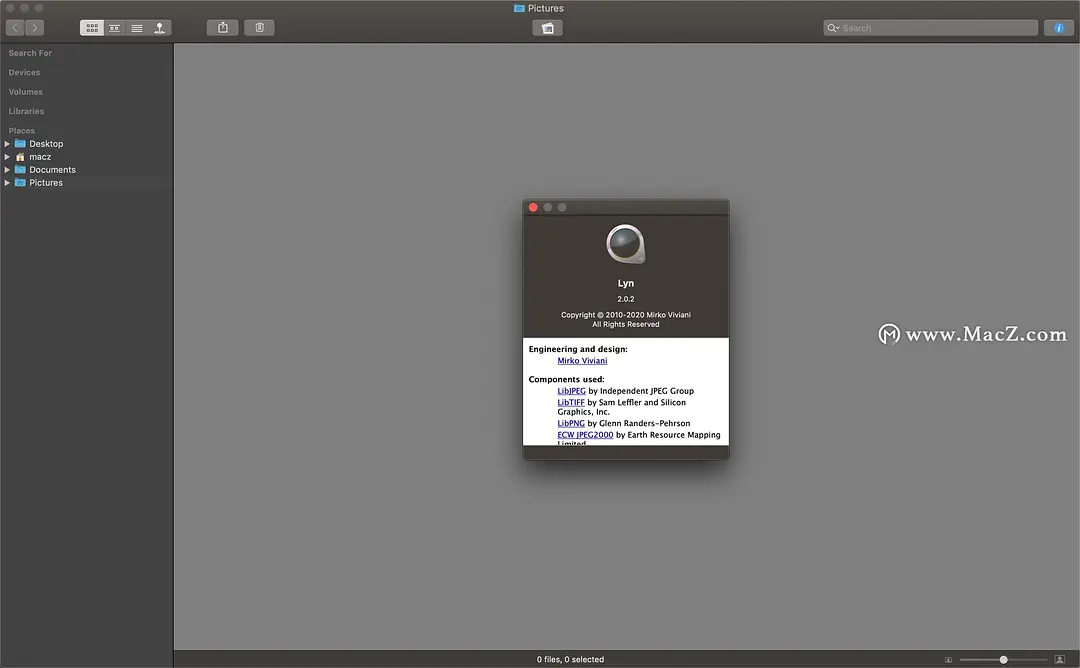1080x668 pixels.
Task: Open the LibTIFF link
Action: pos(570,403)
